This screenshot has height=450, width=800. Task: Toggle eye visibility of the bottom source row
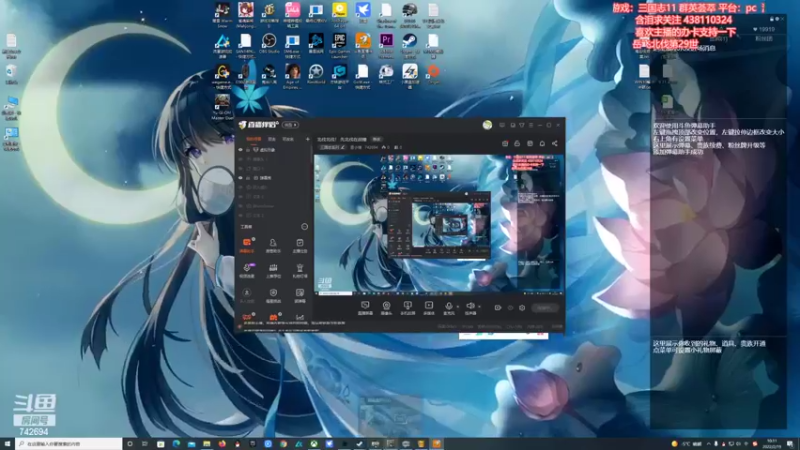tap(240, 215)
